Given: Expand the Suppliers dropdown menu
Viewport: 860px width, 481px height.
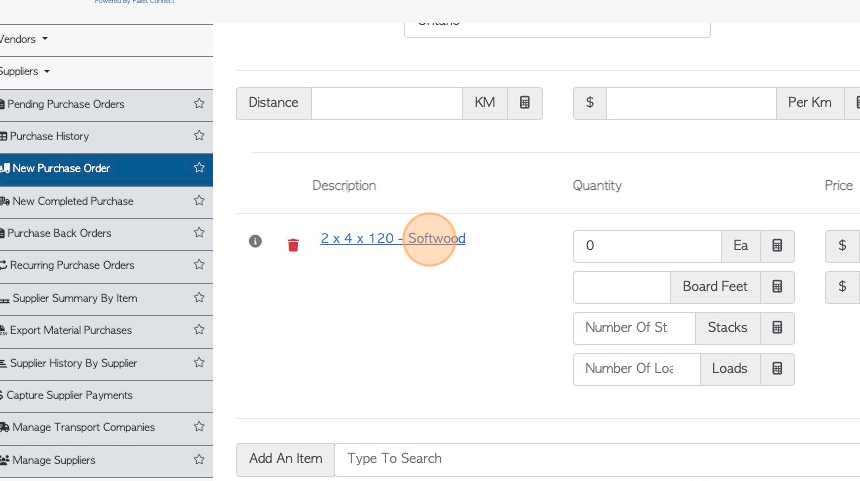Looking at the screenshot, I should pyautogui.click(x=25, y=71).
